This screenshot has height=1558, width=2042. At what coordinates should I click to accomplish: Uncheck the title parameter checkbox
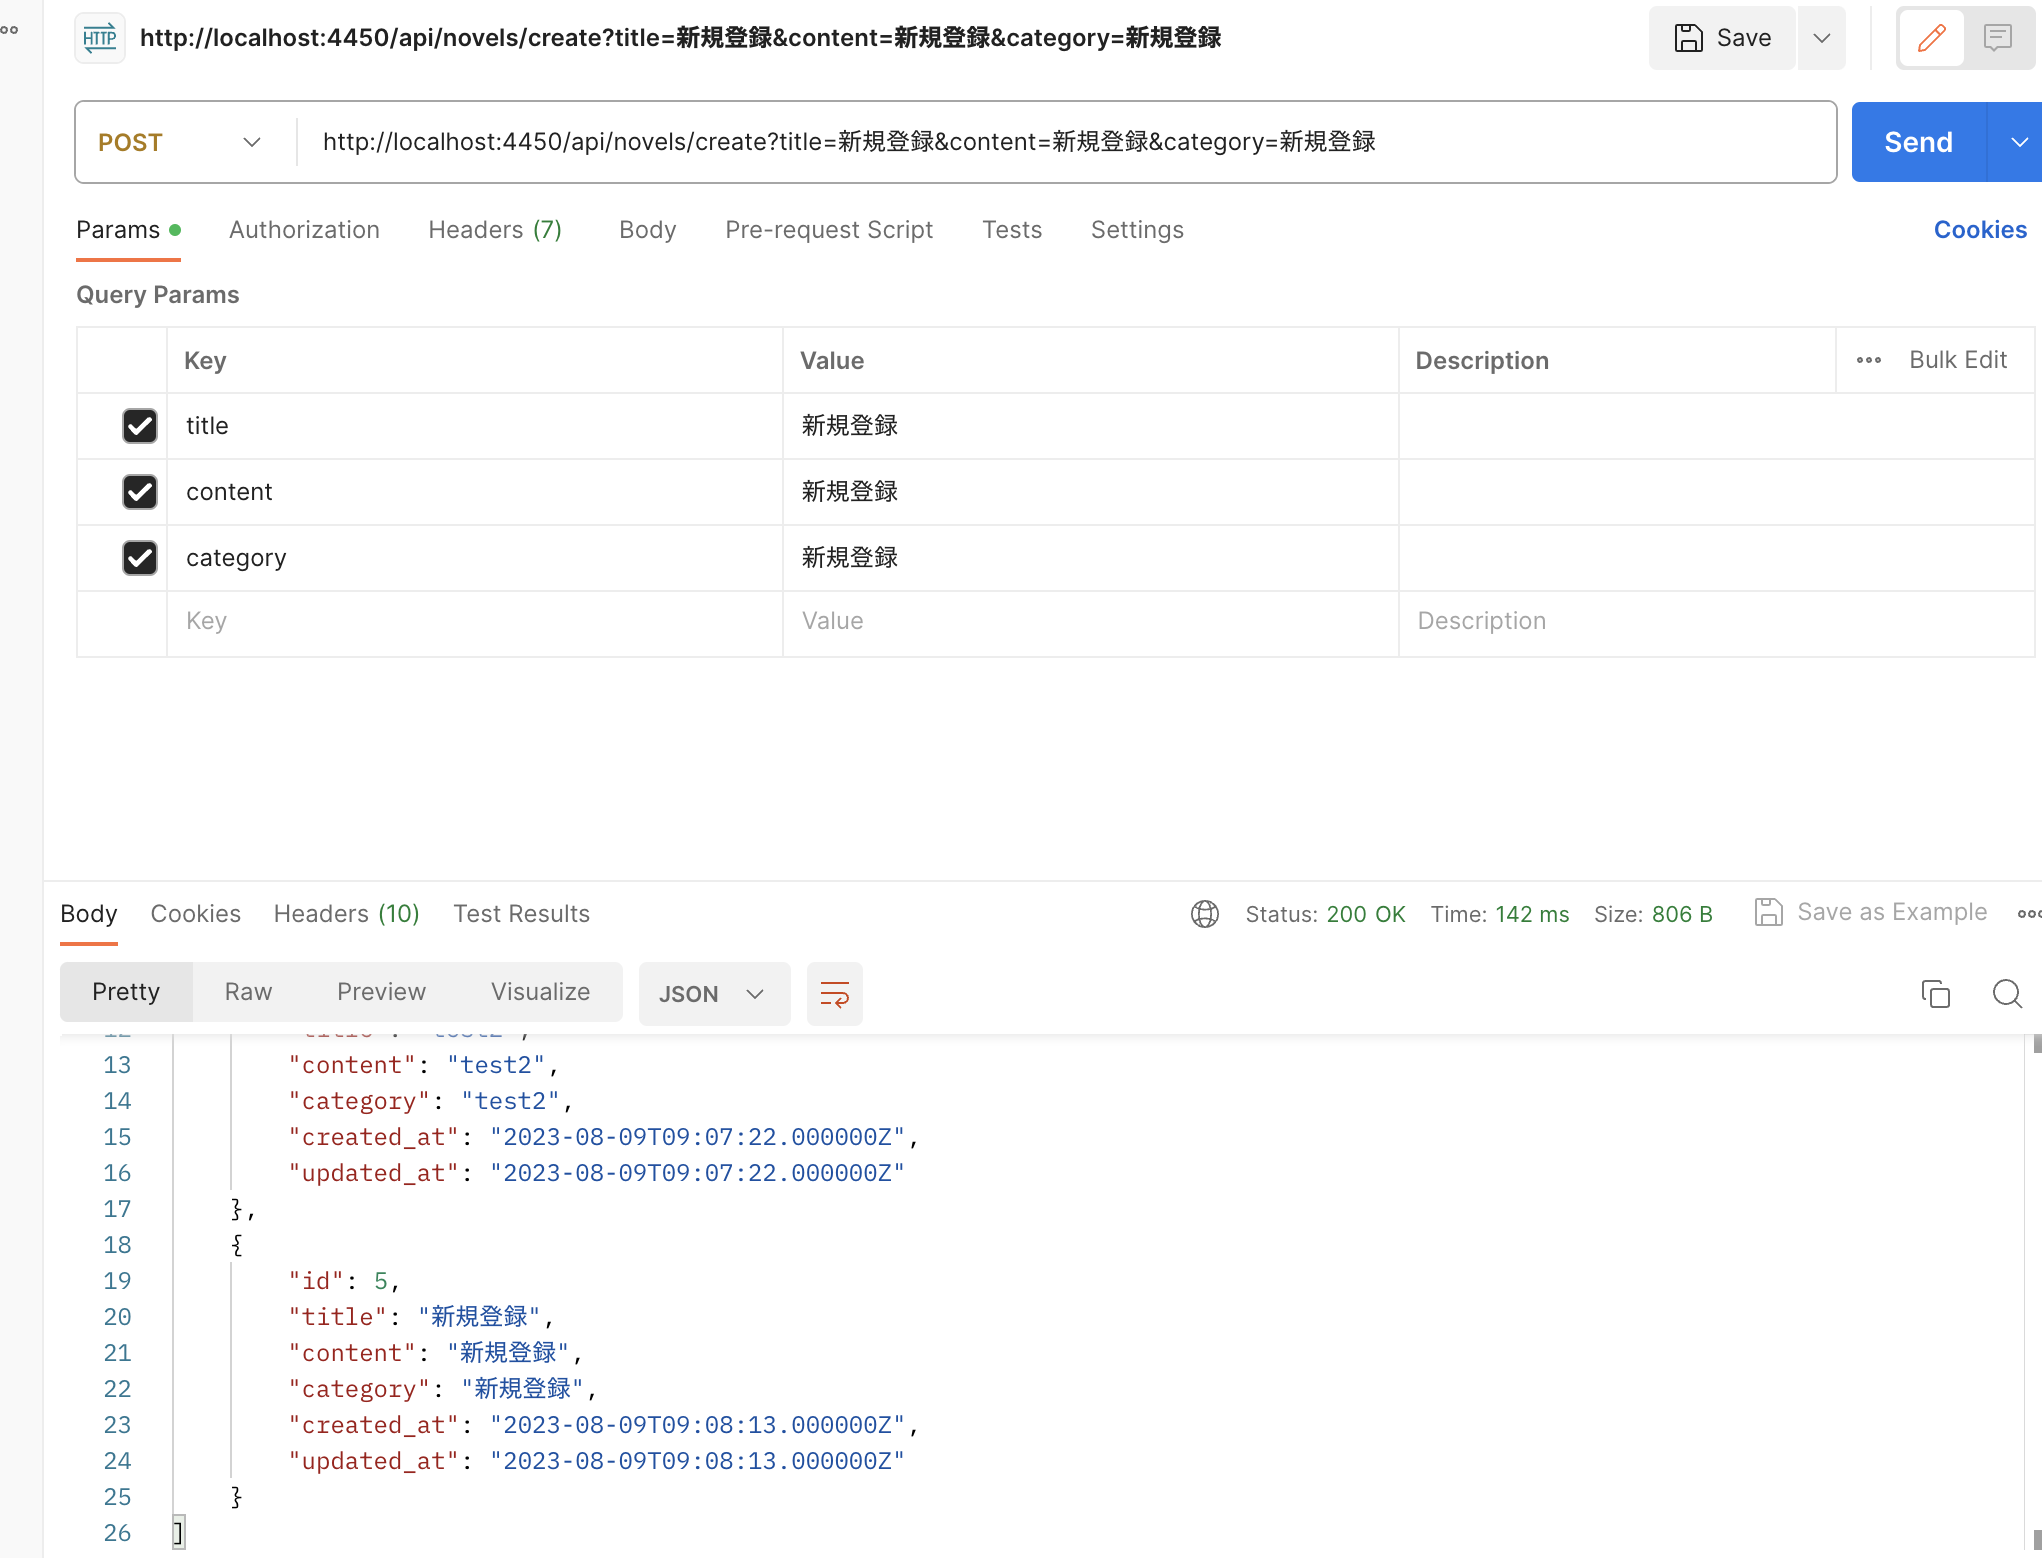click(139, 426)
